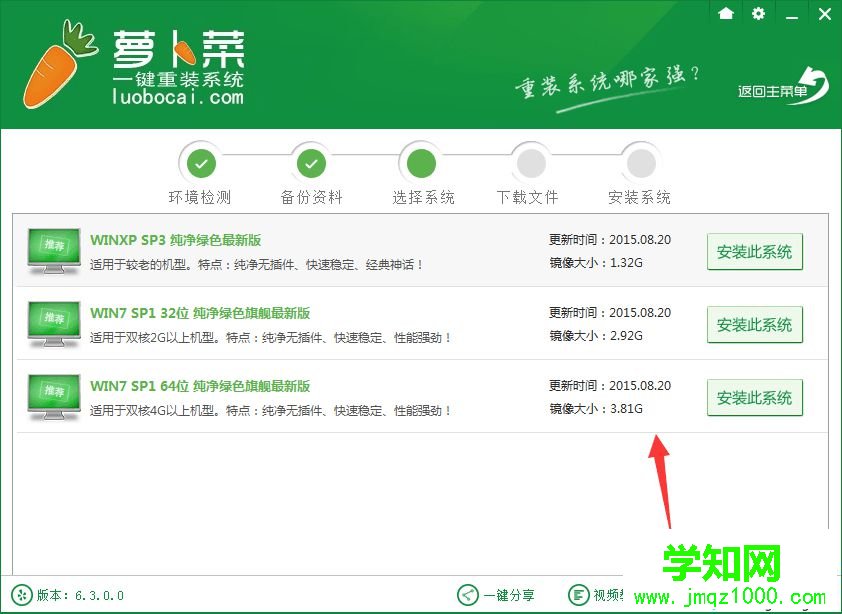
Task: Click the monitor icon for WIN7 SP1 32位
Action: click(54, 324)
